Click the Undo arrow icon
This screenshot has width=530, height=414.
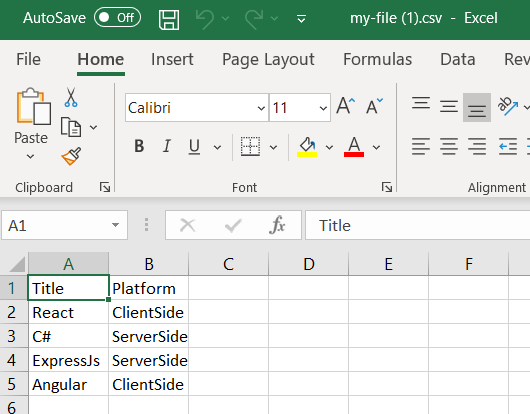[x=205, y=19]
